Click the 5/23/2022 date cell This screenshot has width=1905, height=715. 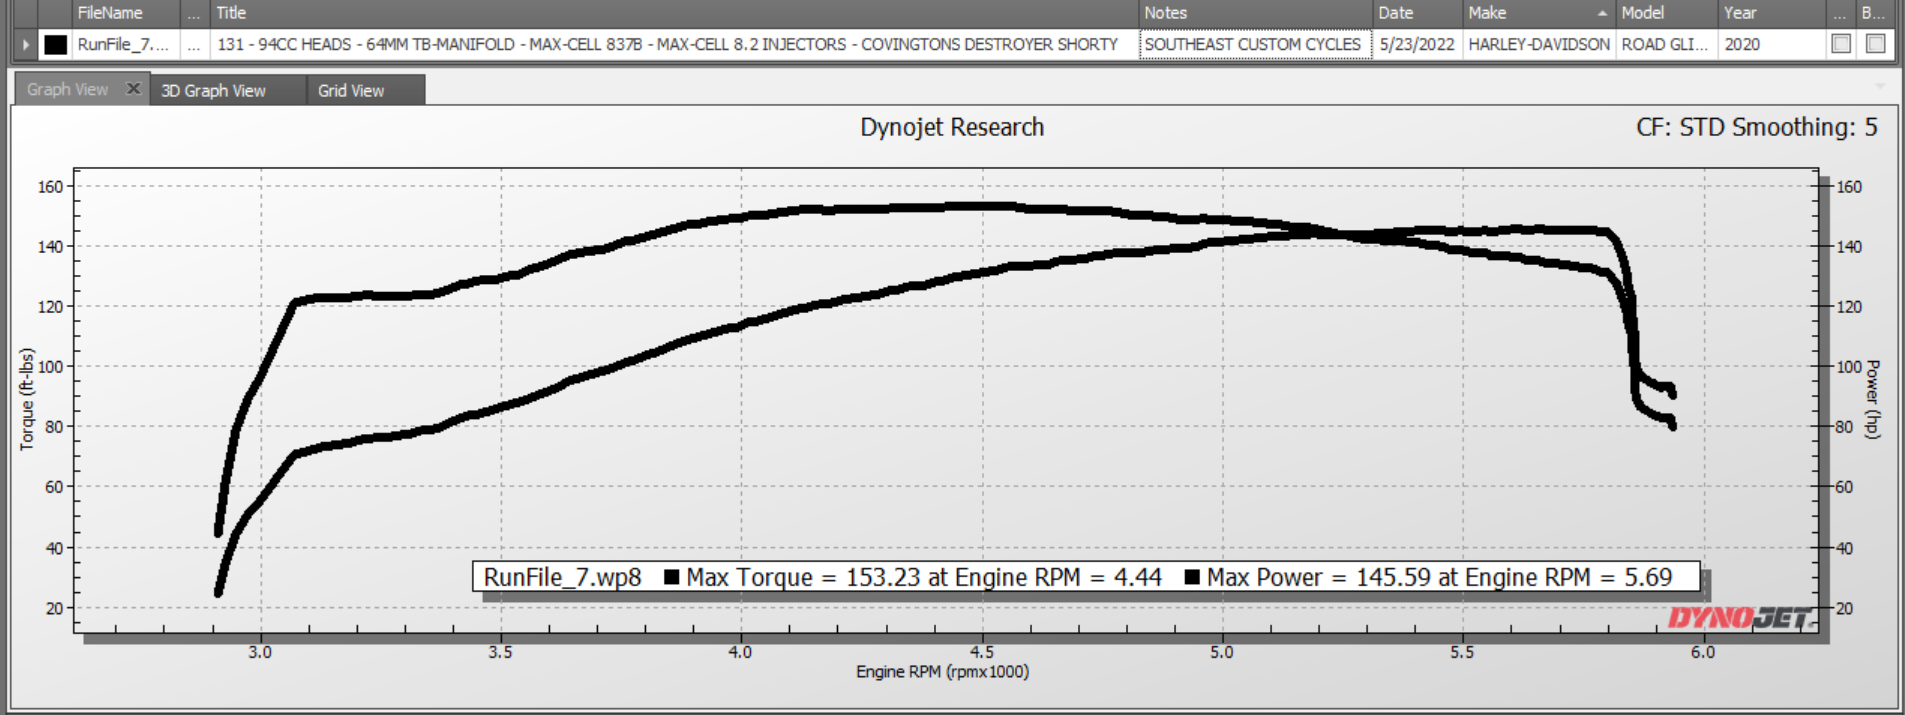click(1417, 44)
